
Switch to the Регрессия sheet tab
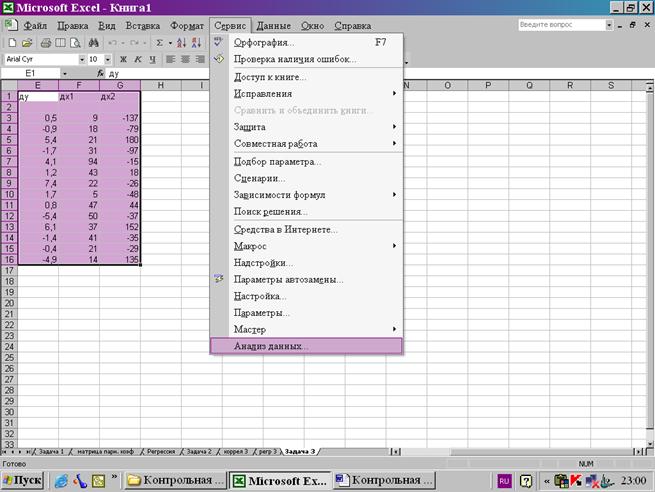click(x=161, y=451)
